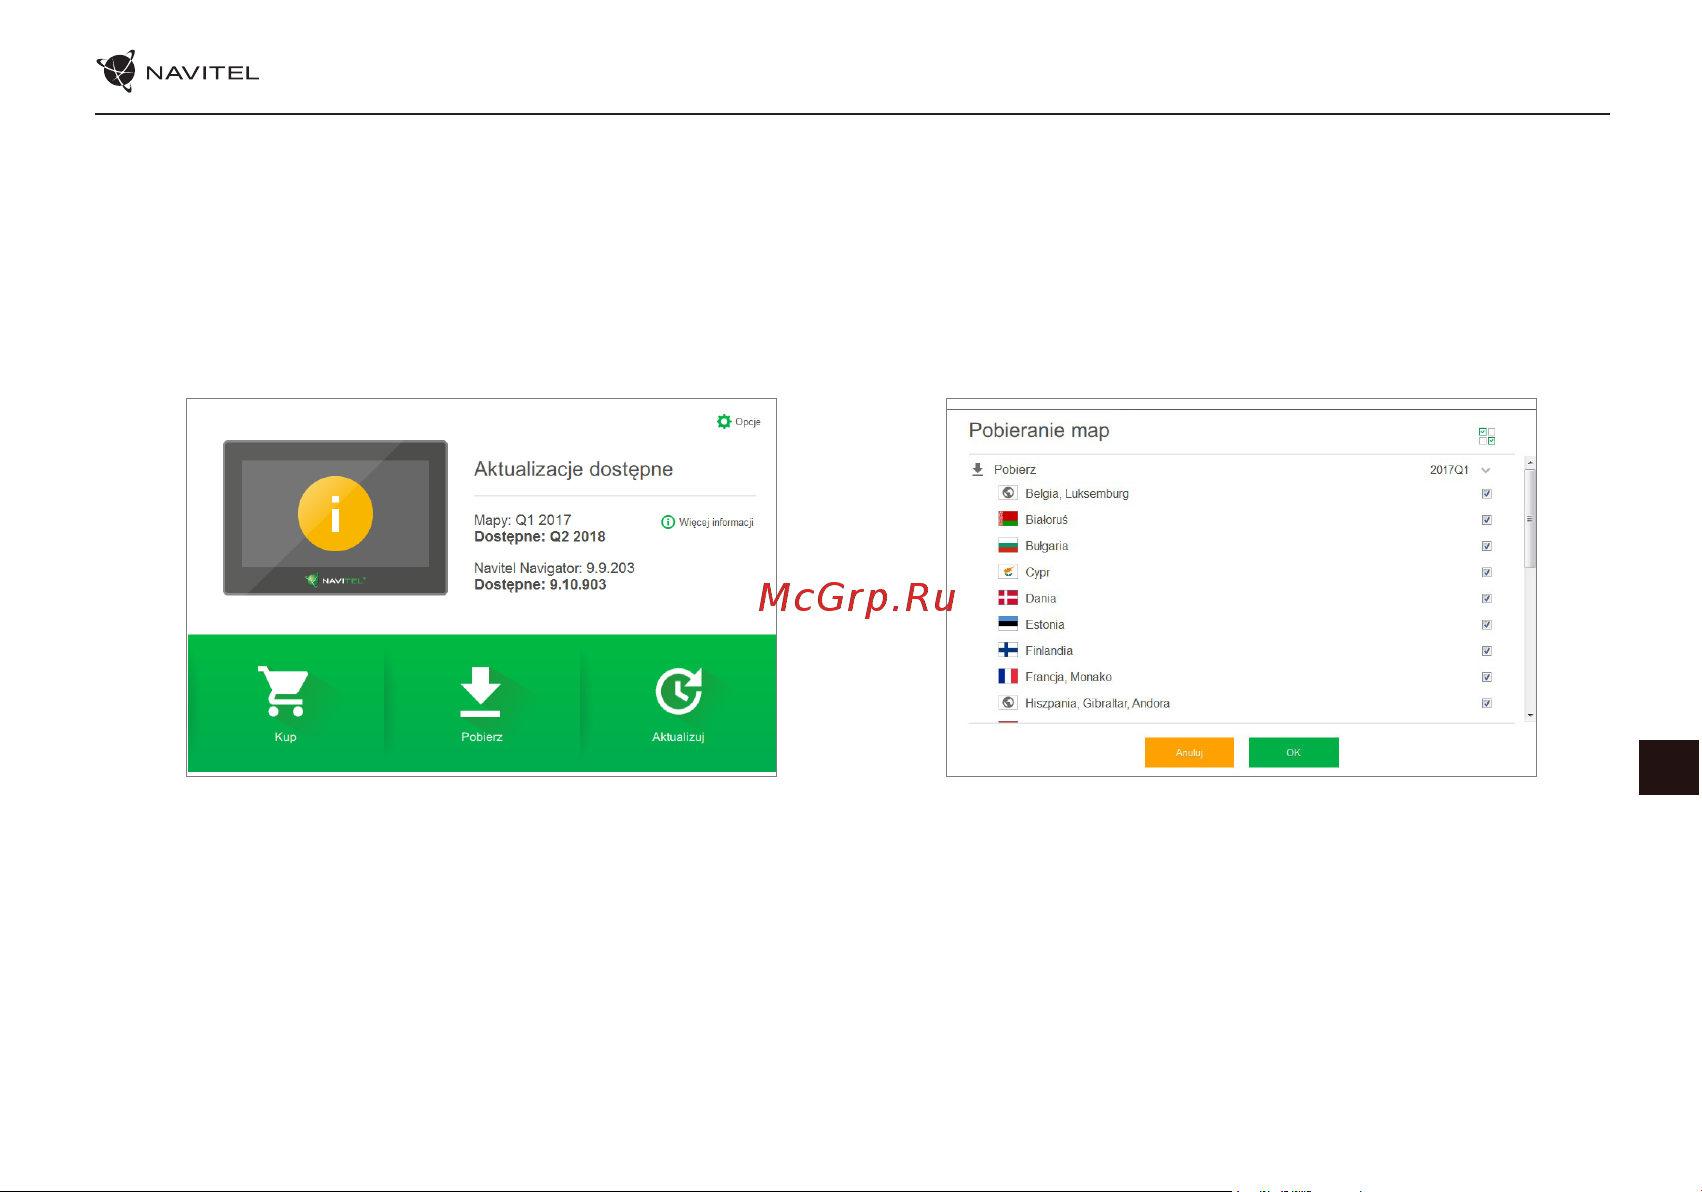Image resolution: width=1702 pixels, height=1192 pixels.
Task: Click the Cypr flag icon
Action: coord(1008,572)
